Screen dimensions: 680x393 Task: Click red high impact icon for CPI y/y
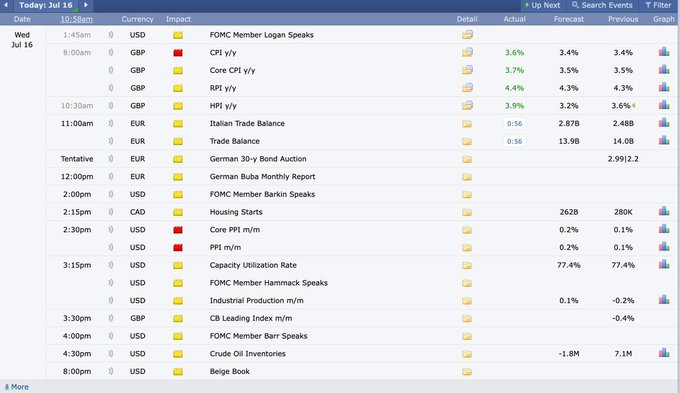pyautogui.click(x=178, y=53)
